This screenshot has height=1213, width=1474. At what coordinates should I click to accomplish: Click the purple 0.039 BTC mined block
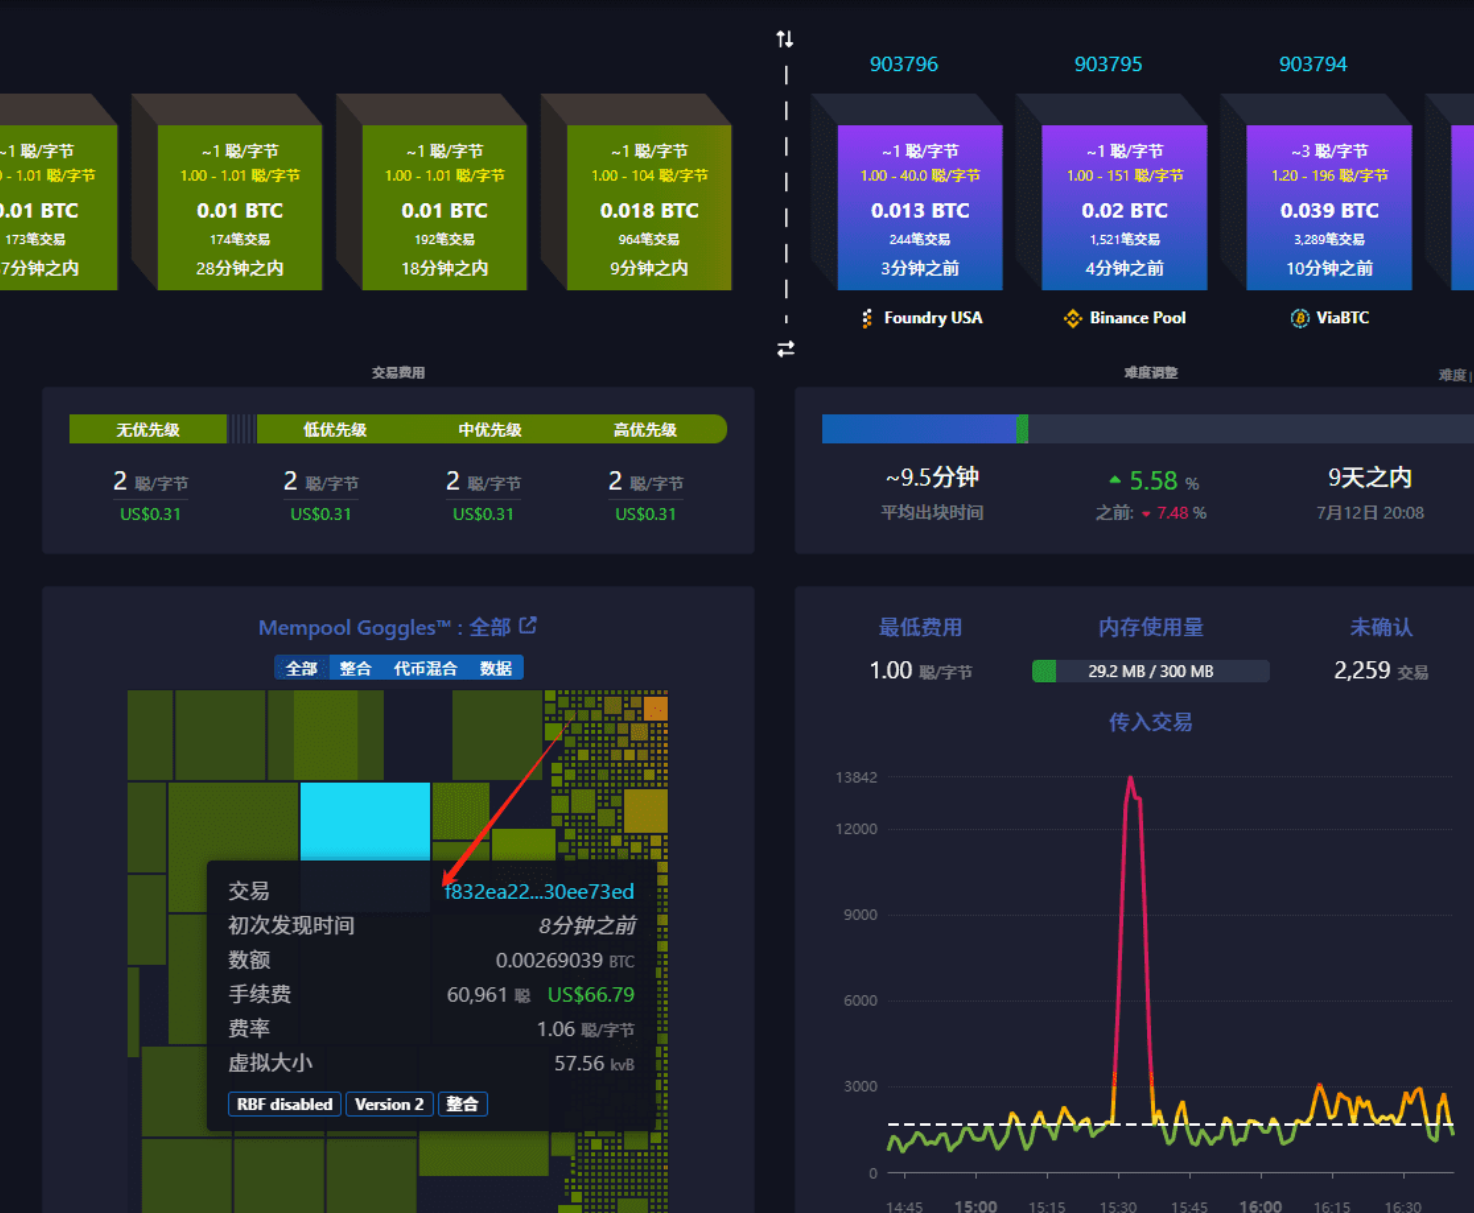tap(1329, 208)
